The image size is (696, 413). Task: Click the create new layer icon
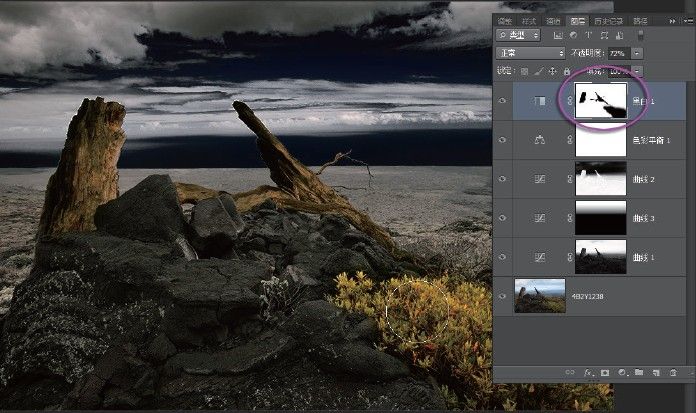point(657,373)
